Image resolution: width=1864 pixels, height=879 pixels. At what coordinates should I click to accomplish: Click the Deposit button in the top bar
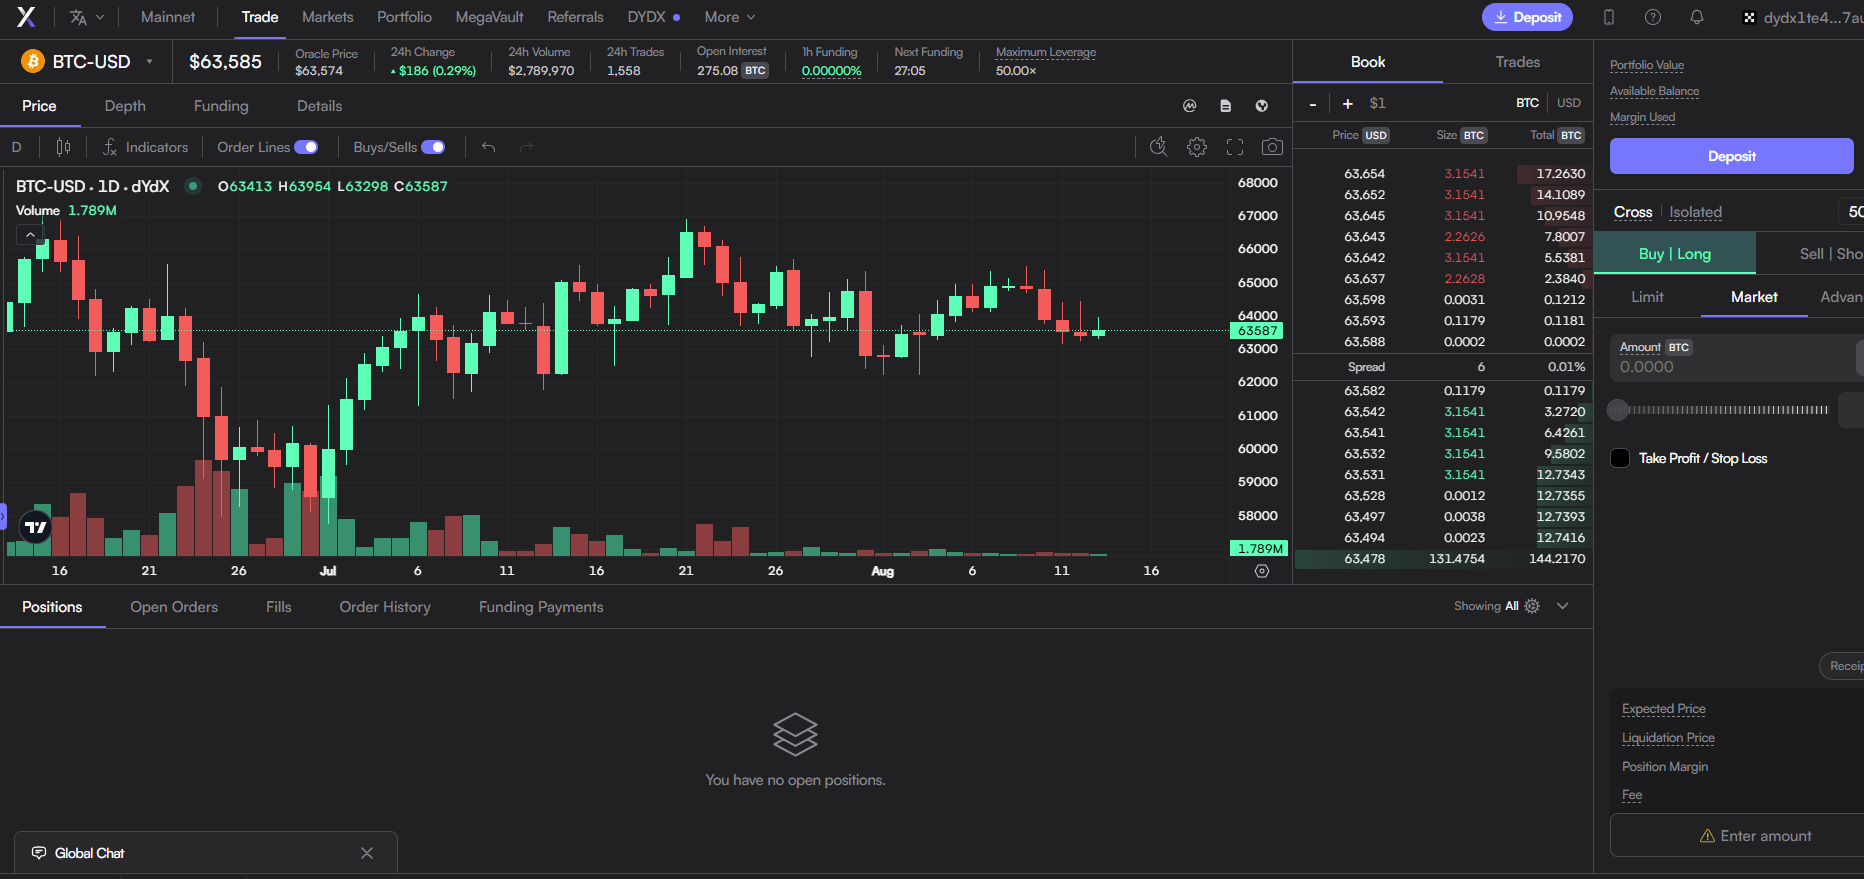pos(1528,17)
